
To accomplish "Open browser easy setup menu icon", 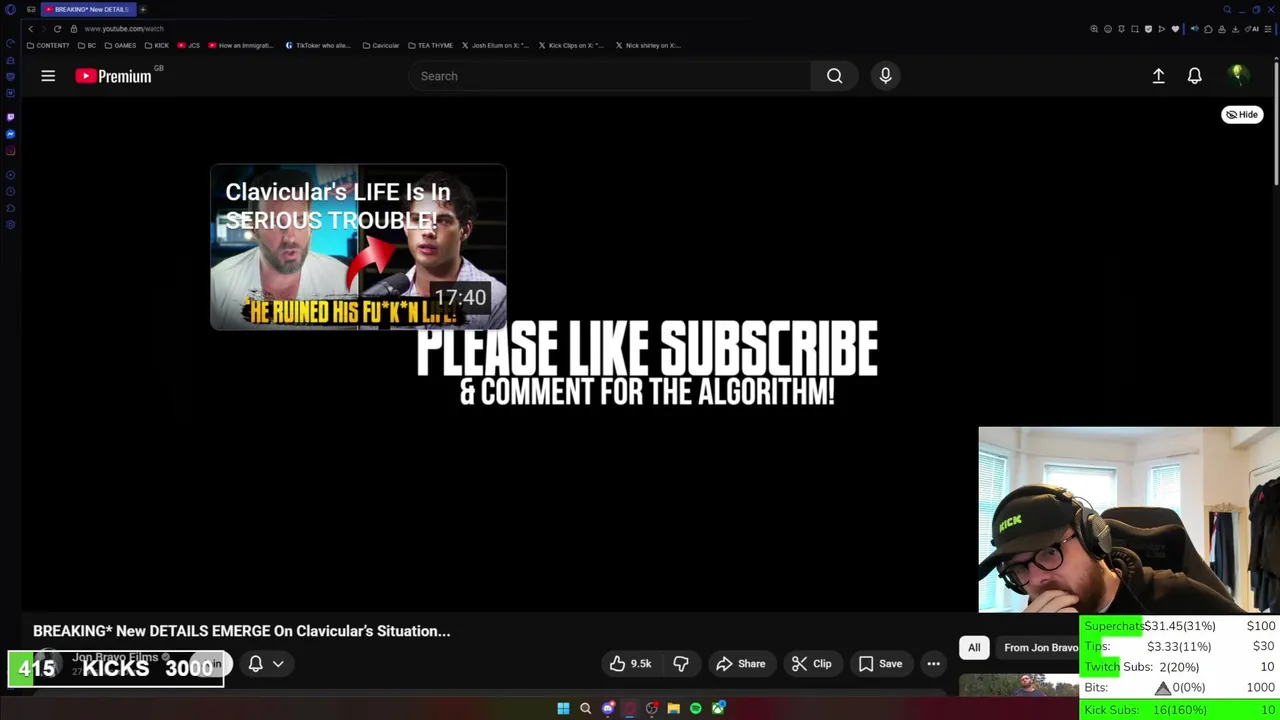I will [1267, 29].
